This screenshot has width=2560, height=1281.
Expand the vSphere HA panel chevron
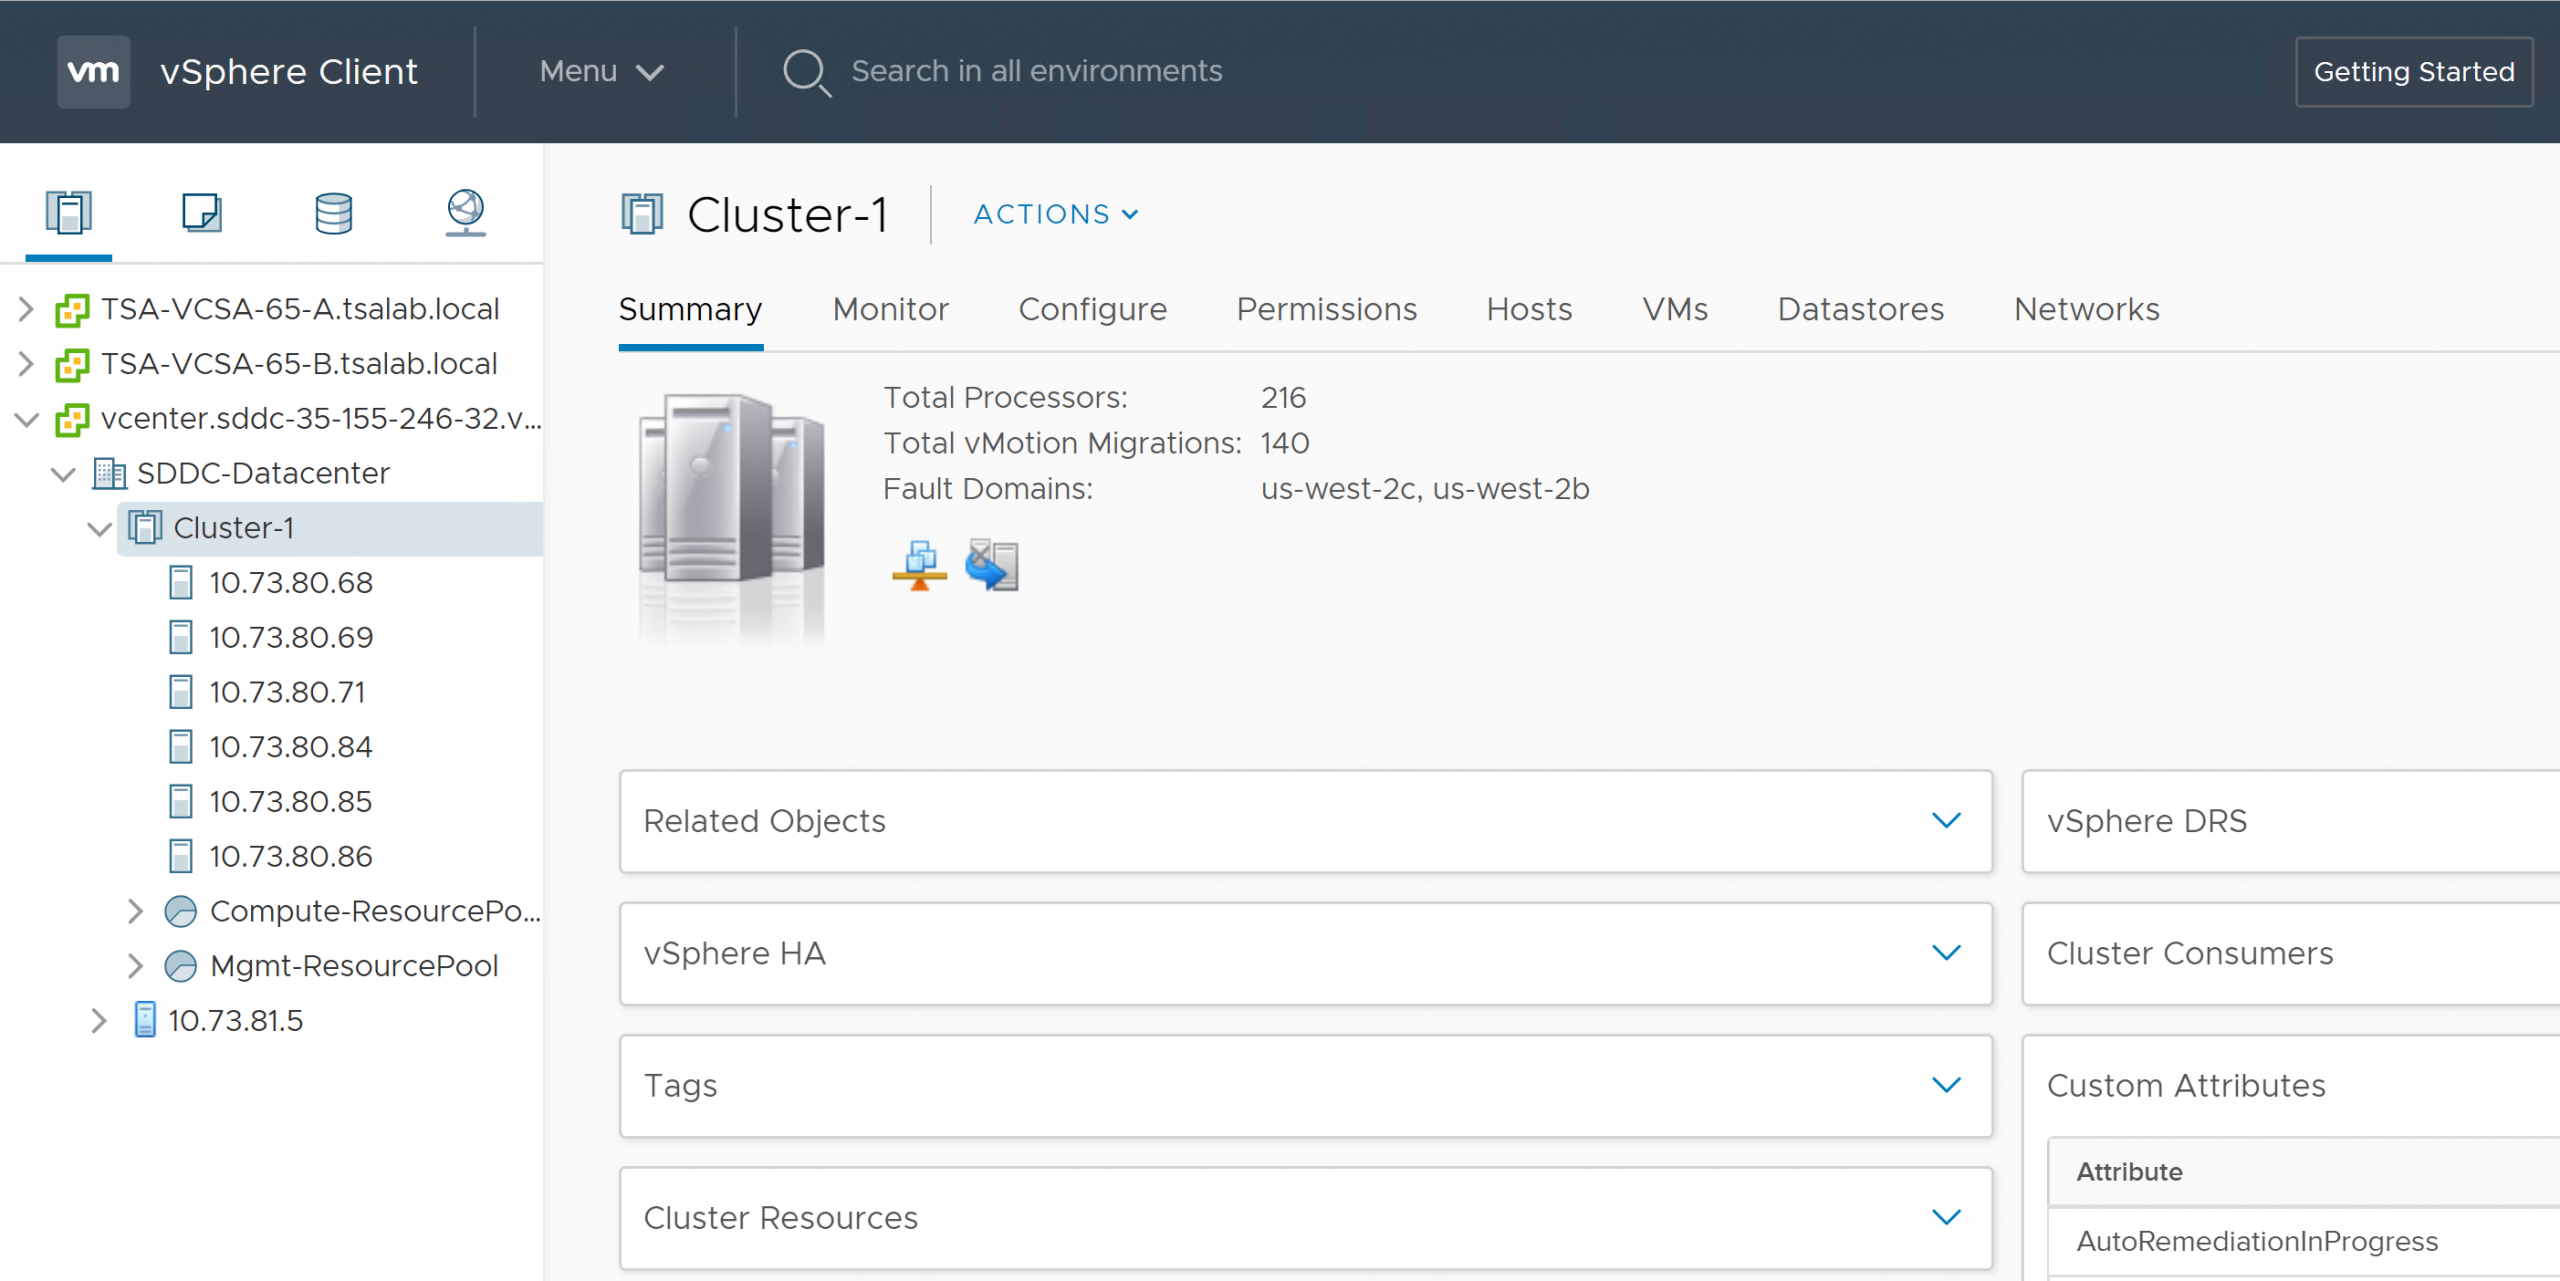1945,953
